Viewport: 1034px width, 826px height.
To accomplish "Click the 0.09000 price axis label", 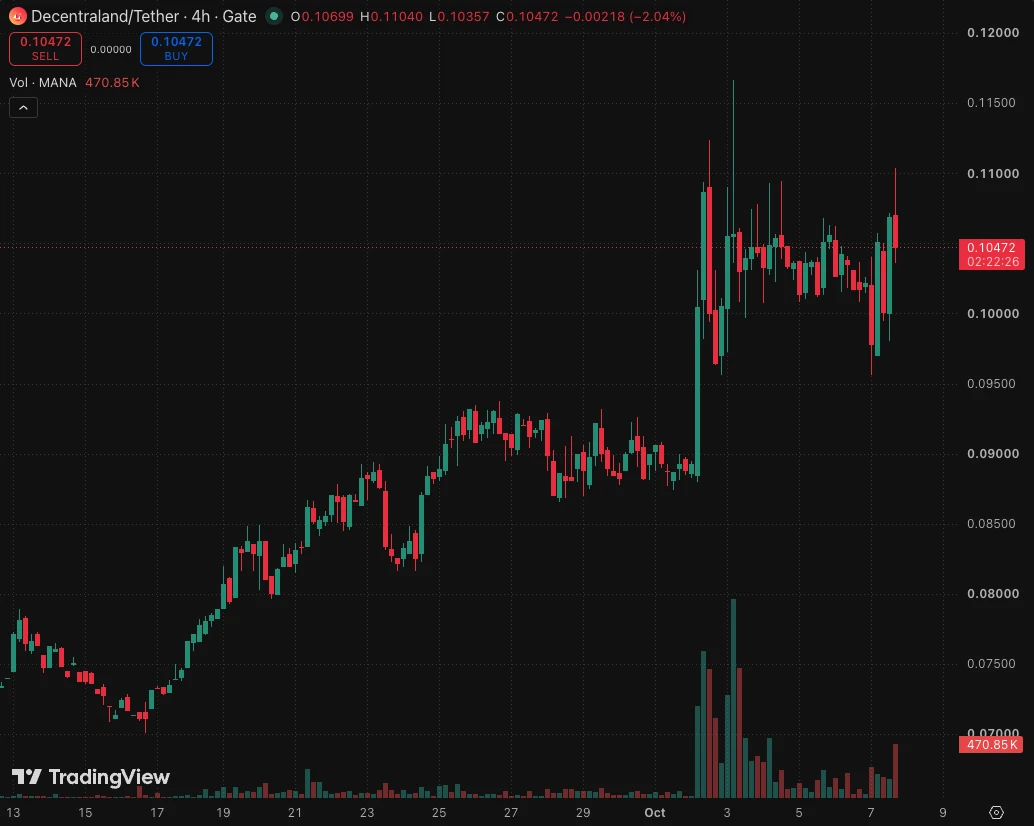I will pyautogui.click(x=993, y=454).
